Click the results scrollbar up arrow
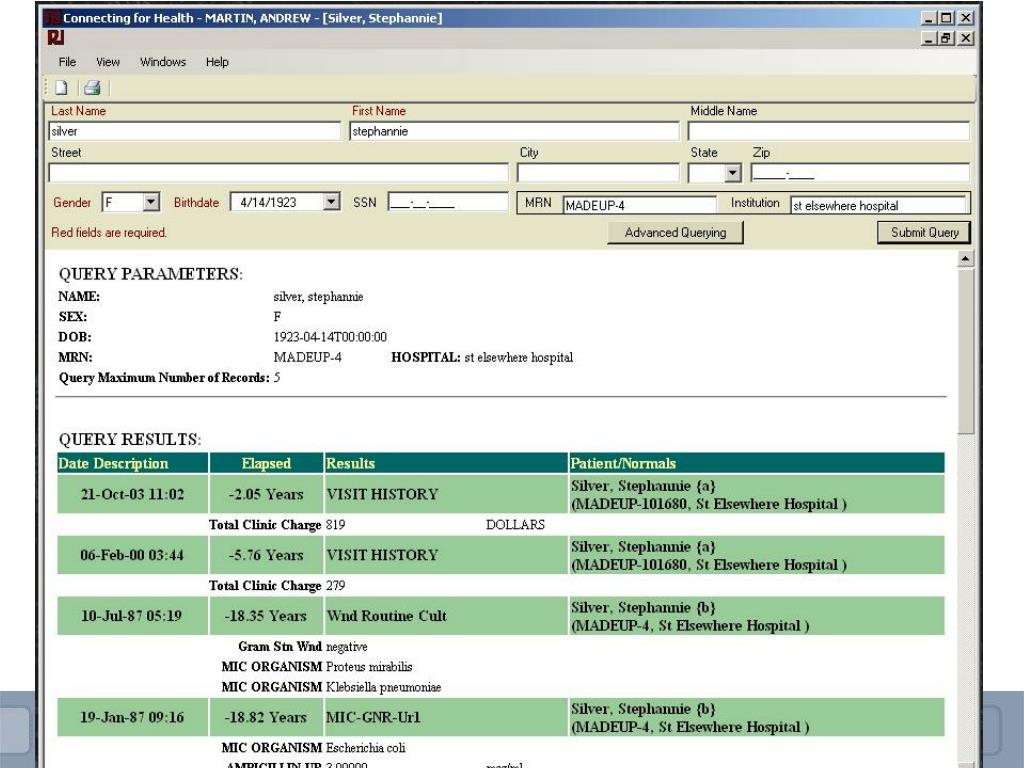 point(965,259)
